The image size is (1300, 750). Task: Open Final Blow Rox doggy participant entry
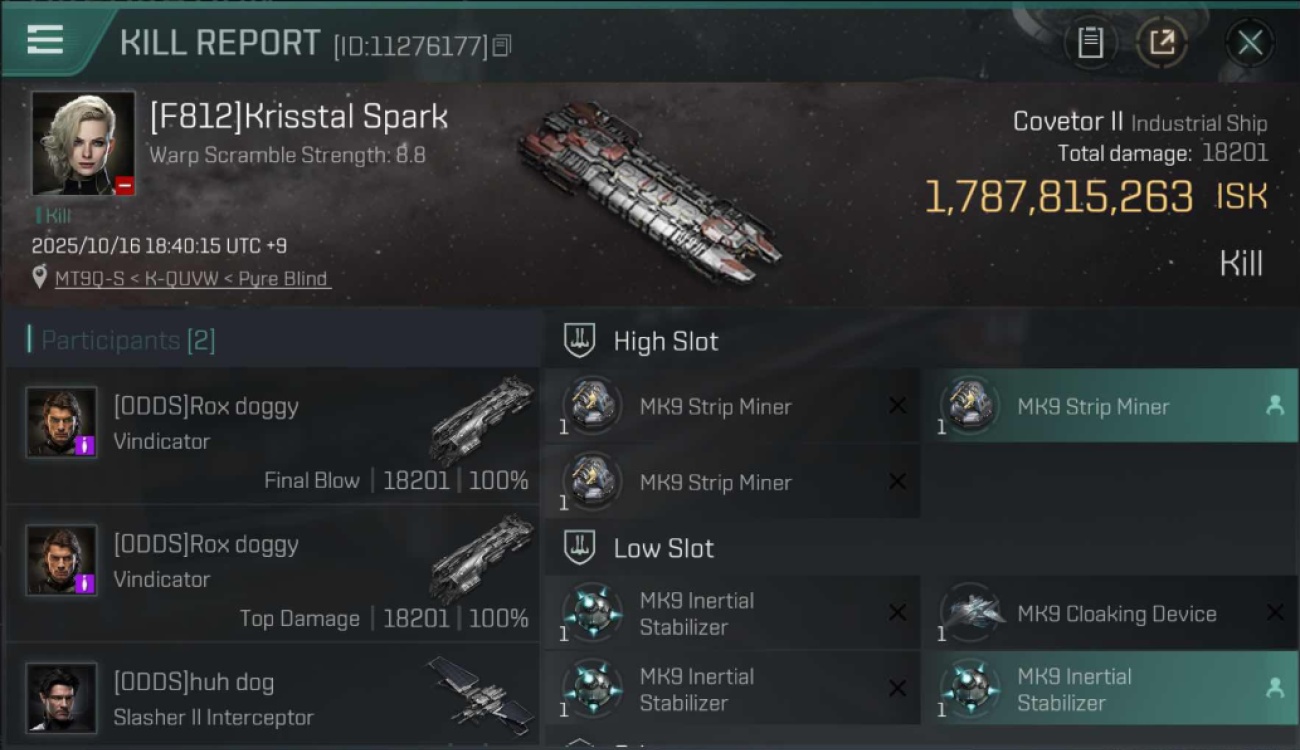coord(272,436)
